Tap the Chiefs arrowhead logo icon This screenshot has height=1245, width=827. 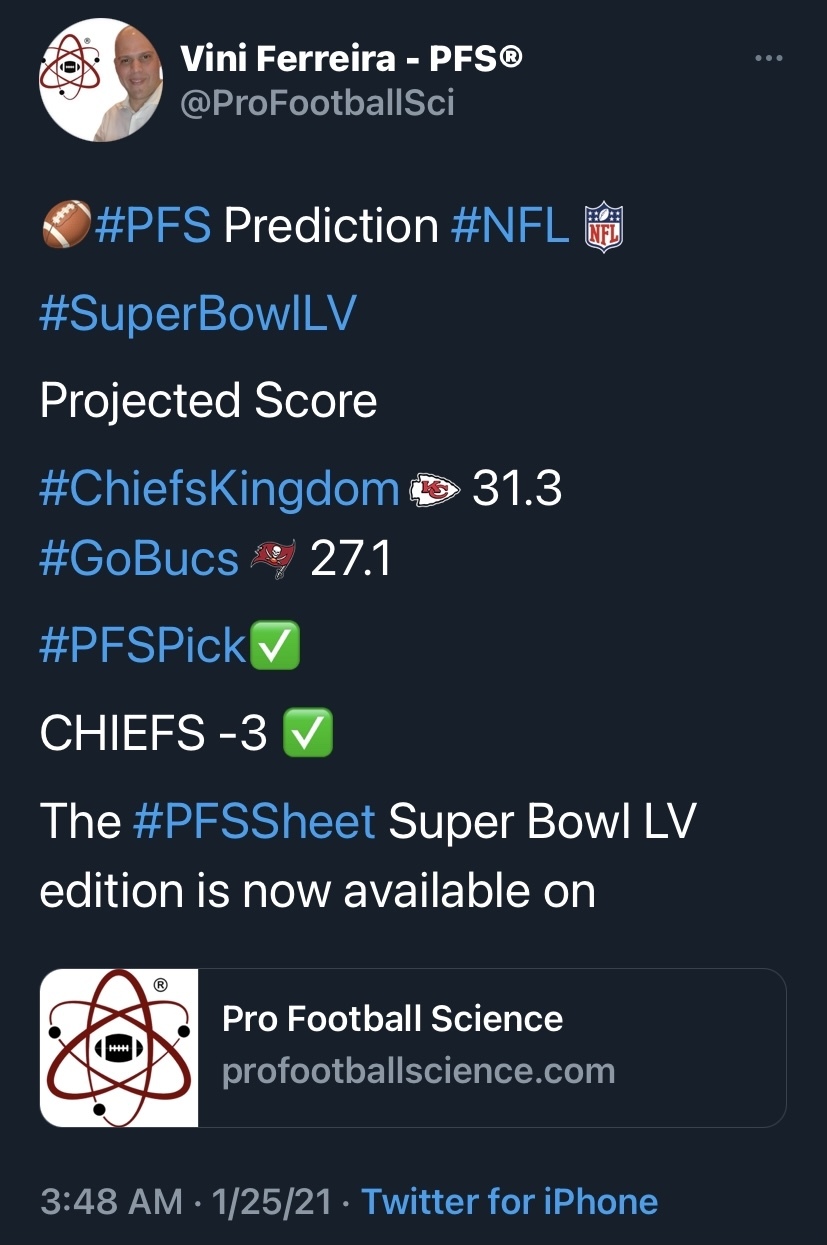(x=435, y=490)
